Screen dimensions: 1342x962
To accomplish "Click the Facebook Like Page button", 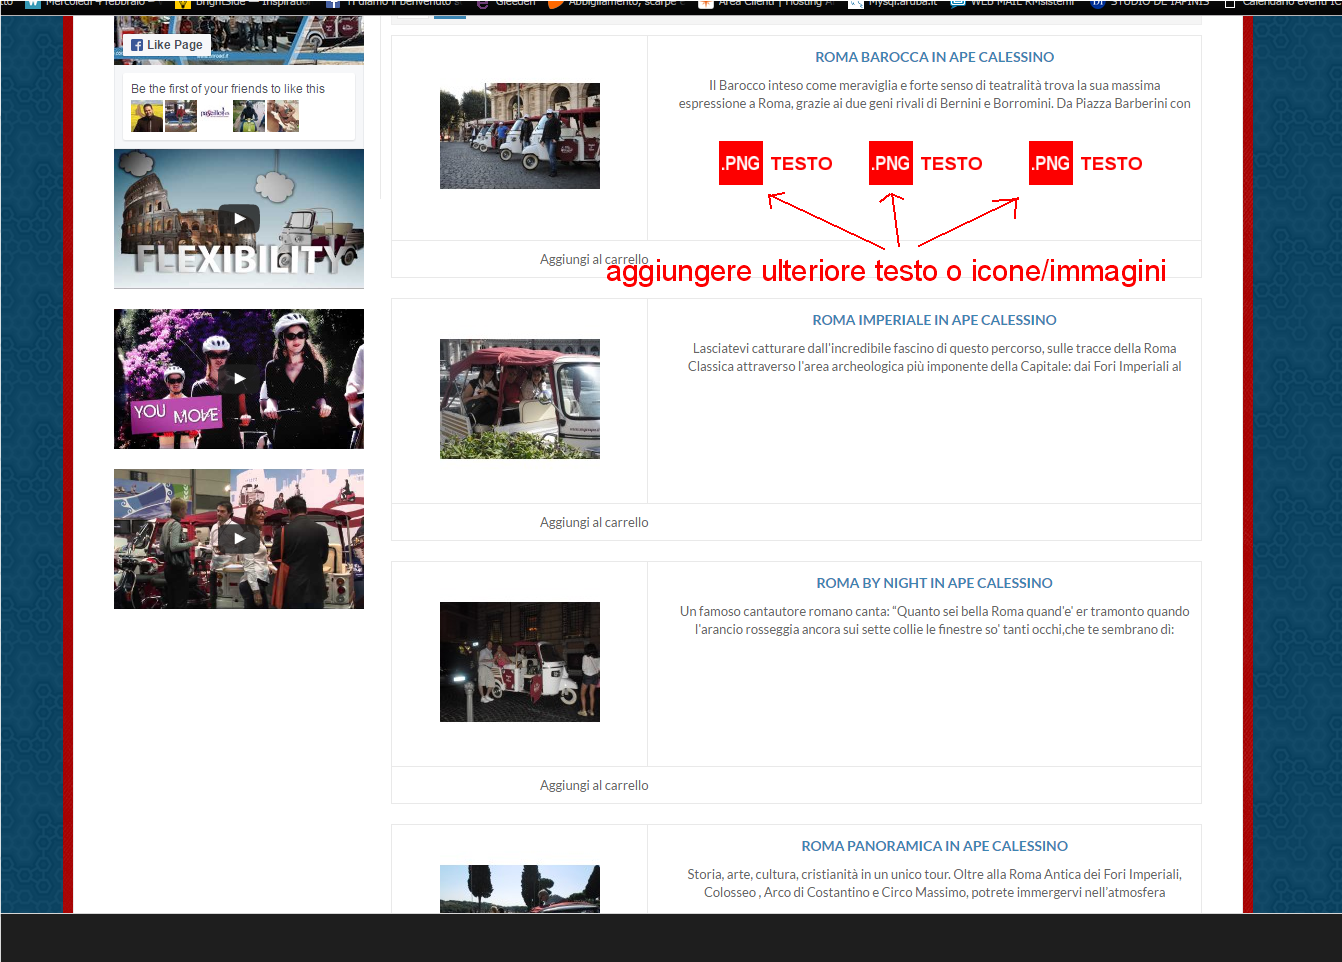I will pos(166,45).
